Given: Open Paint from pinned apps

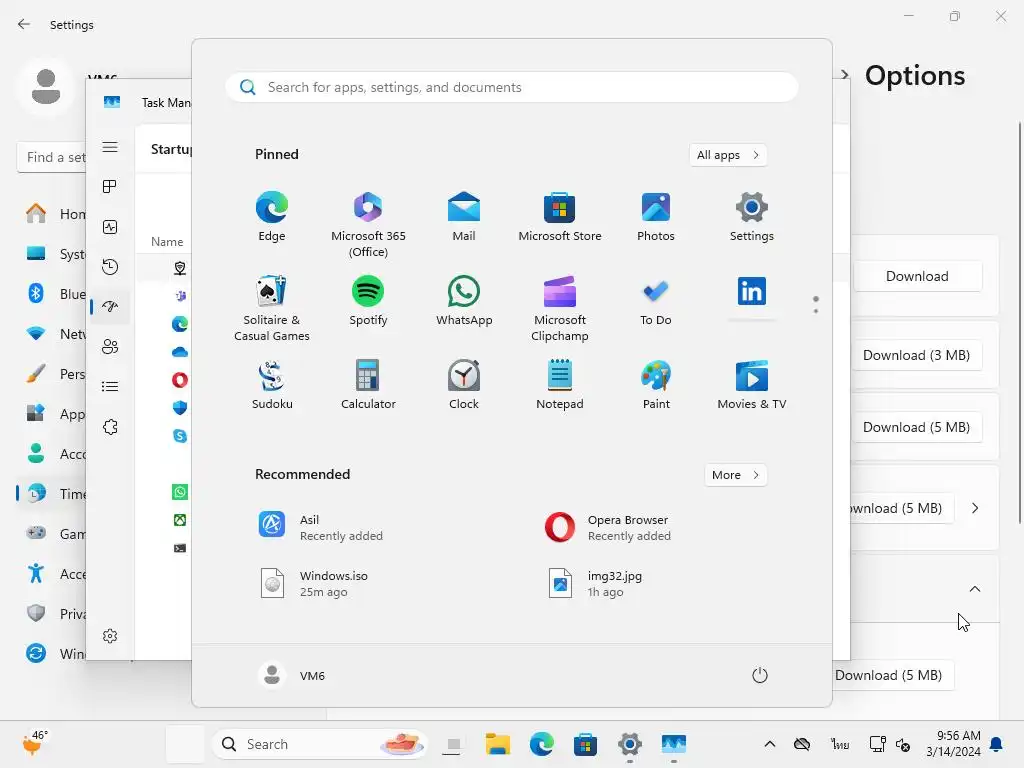Looking at the screenshot, I should click(656, 385).
